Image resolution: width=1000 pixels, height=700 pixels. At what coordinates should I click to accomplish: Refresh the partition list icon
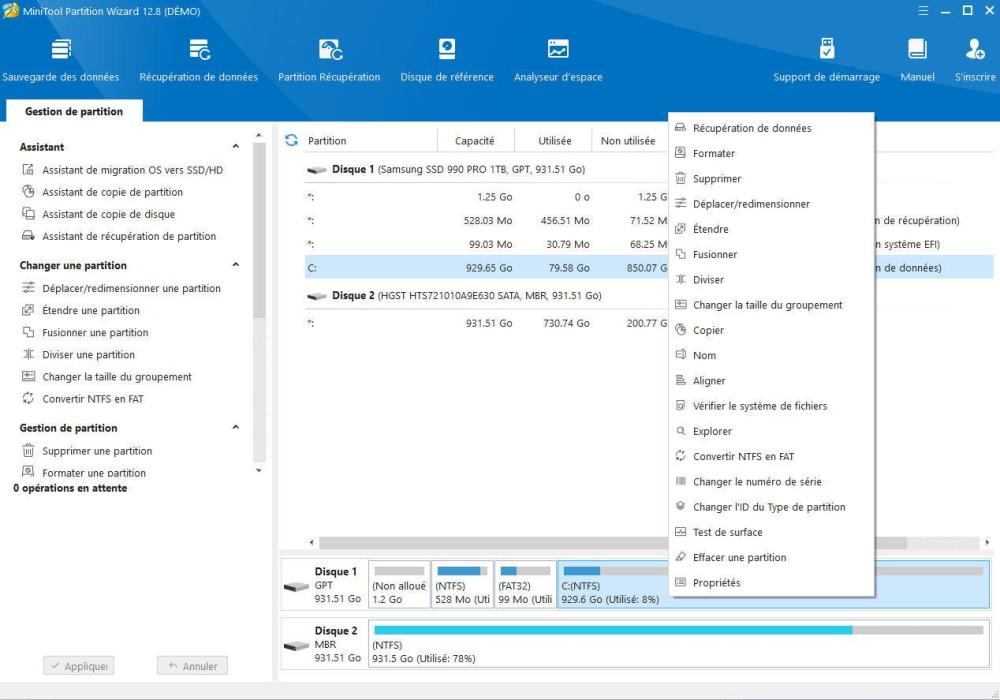click(291, 141)
